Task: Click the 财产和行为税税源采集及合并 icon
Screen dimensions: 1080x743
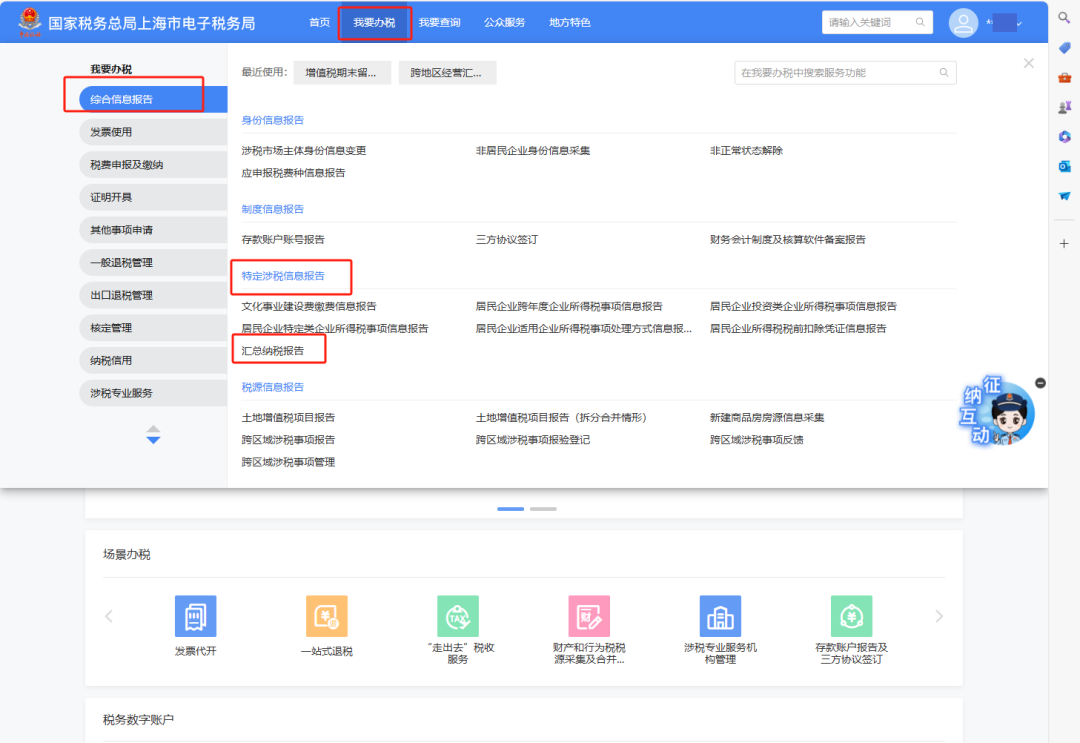Action: click(x=589, y=616)
